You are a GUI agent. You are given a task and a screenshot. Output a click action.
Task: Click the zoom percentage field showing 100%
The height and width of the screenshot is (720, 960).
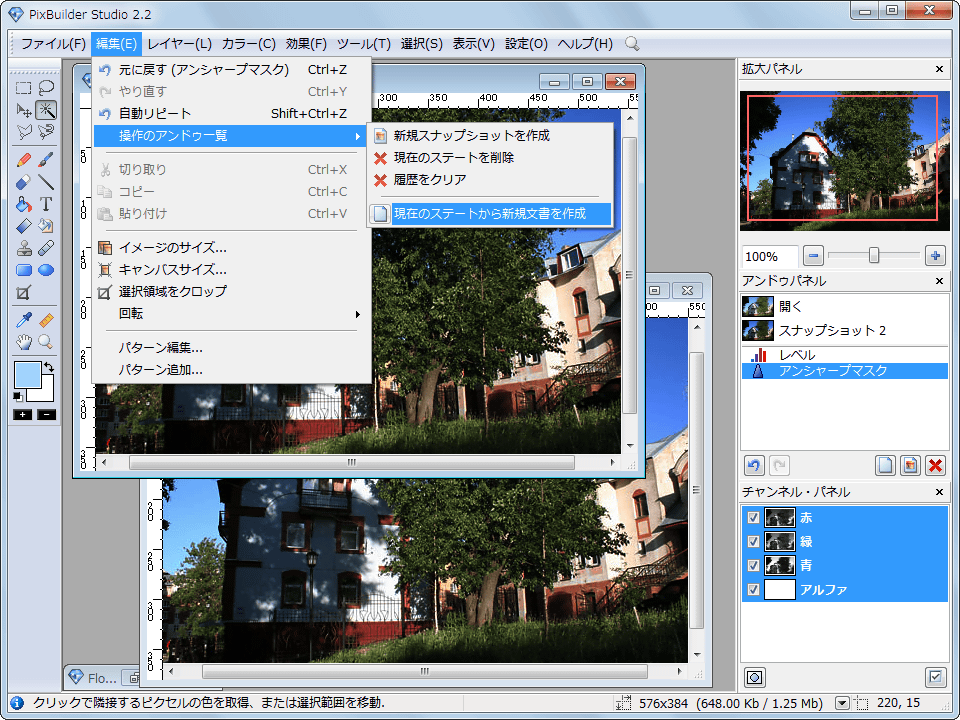769,256
